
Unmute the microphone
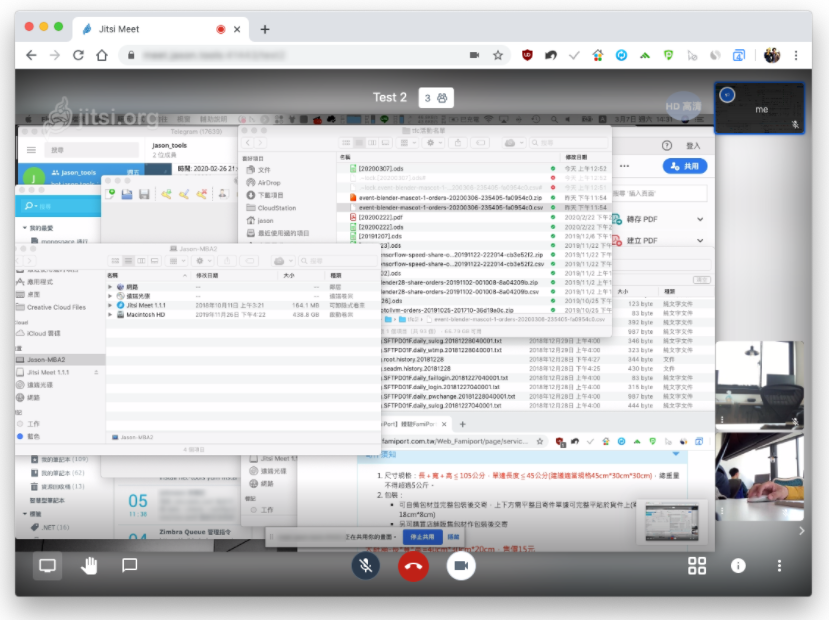[x=365, y=566]
